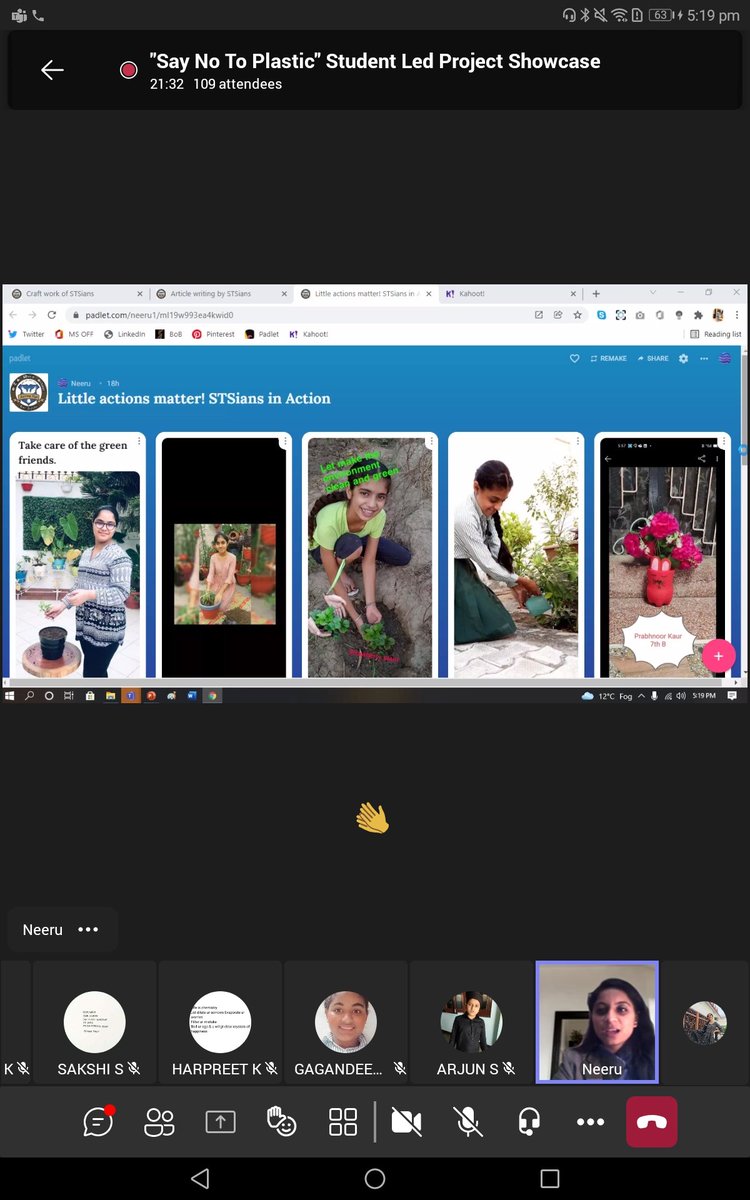Image resolution: width=750 pixels, height=1200 pixels.
Task: Add a new post with pink plus
Action: click(718, 656)
